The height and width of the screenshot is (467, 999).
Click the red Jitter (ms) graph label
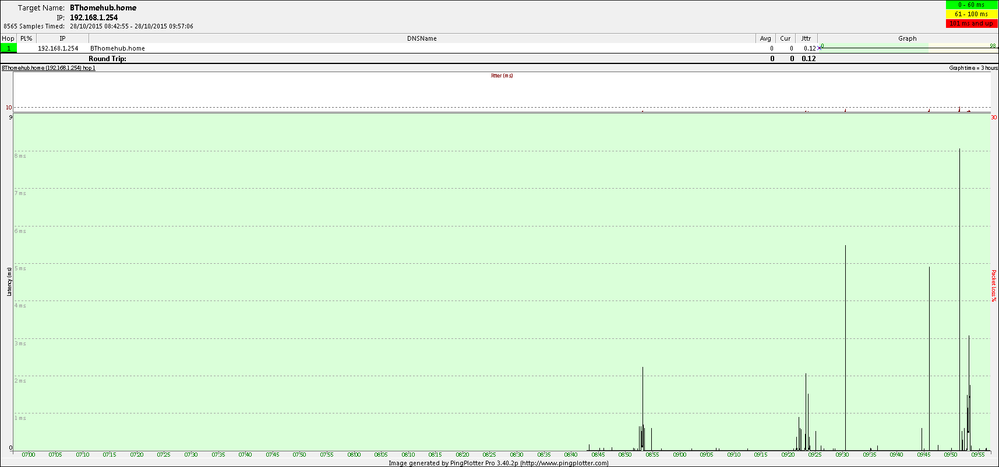pos(502,75)
